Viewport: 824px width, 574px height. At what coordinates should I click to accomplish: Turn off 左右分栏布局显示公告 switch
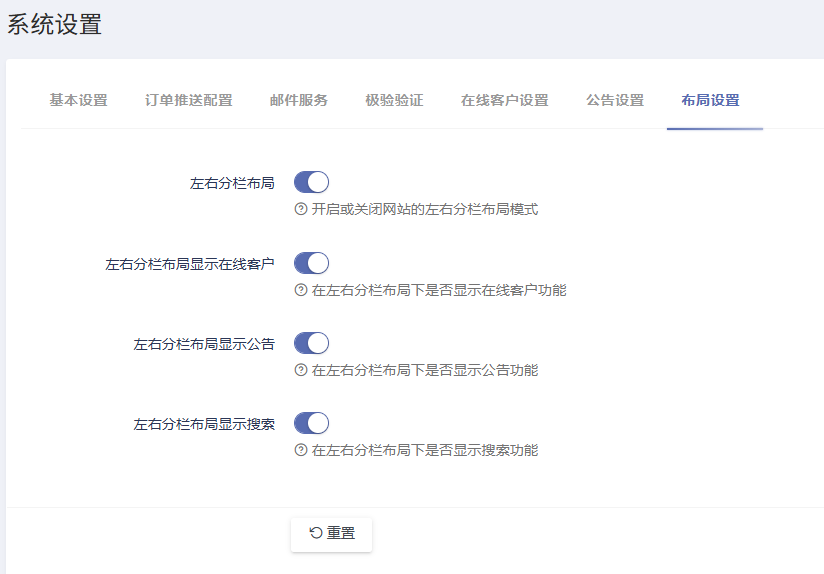pos(311,343)
